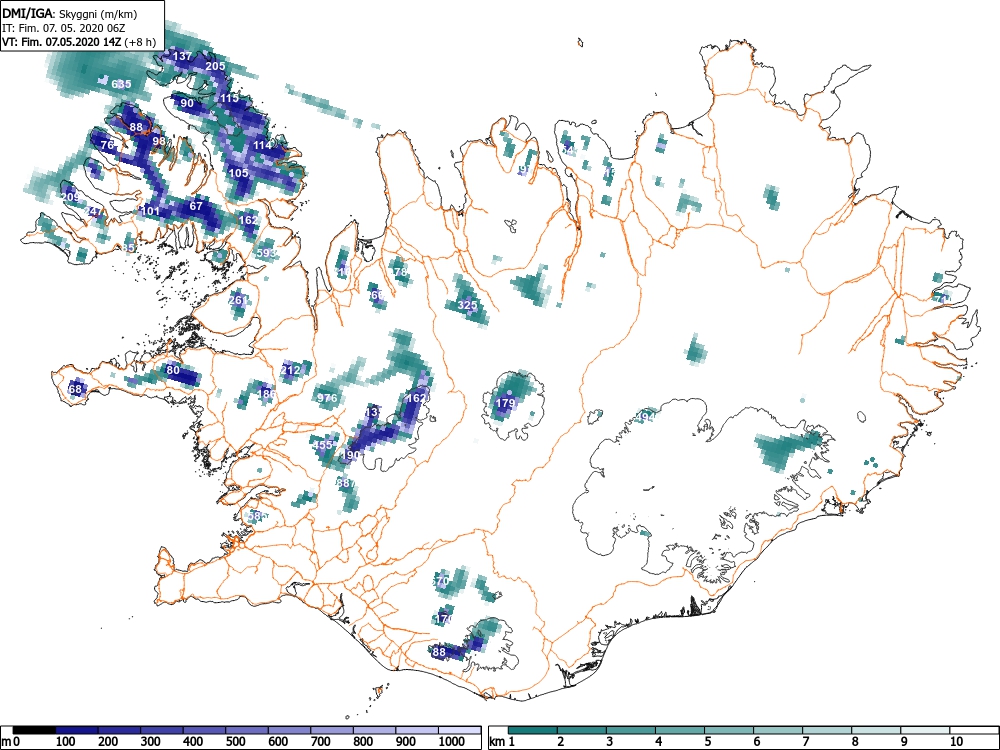The image size is (1000, 750).
Task: Click the '1000' tick label on the meter scale
Action: 452,742
